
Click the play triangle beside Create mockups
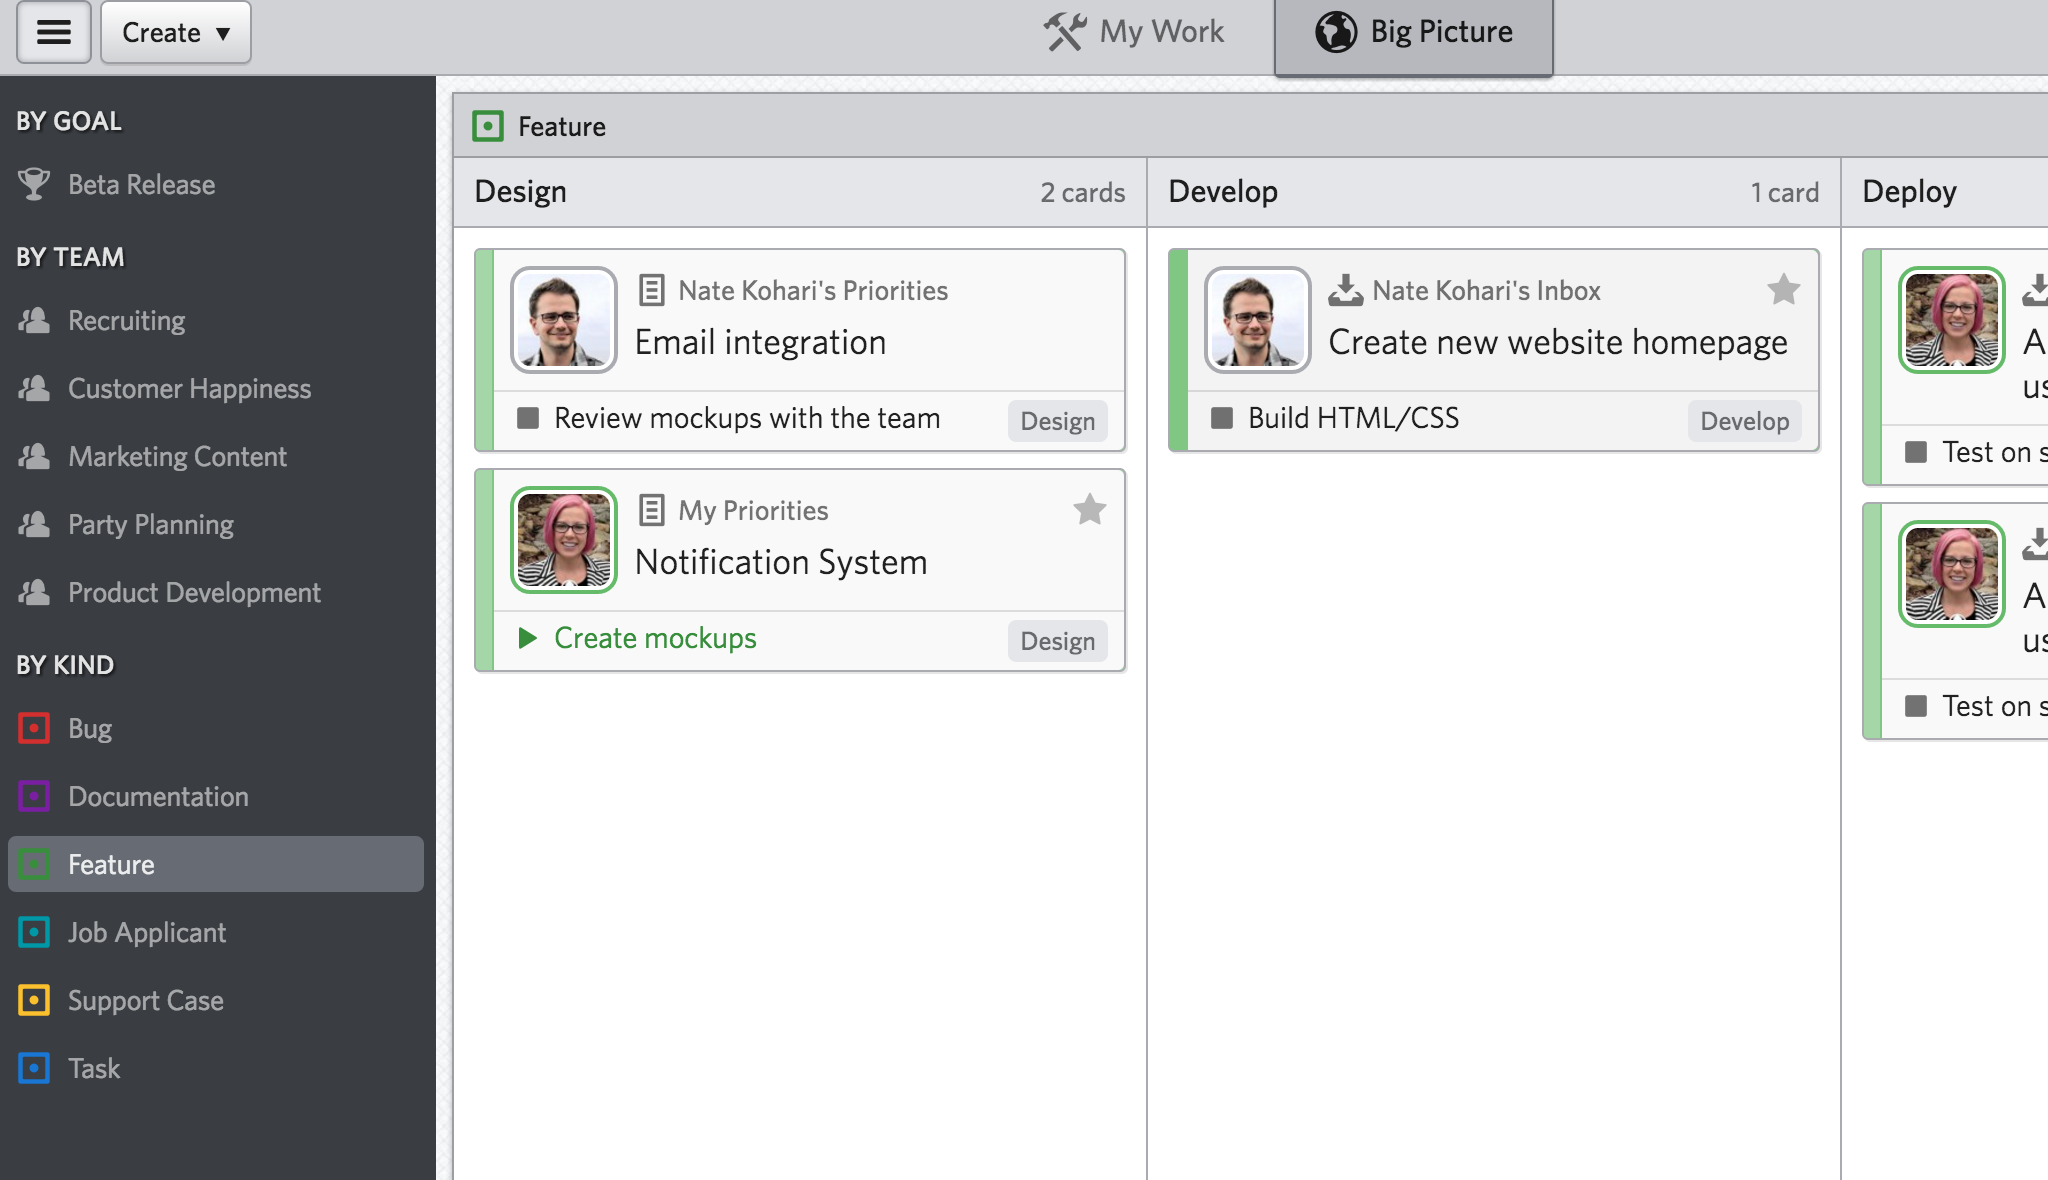coord(528,638)
